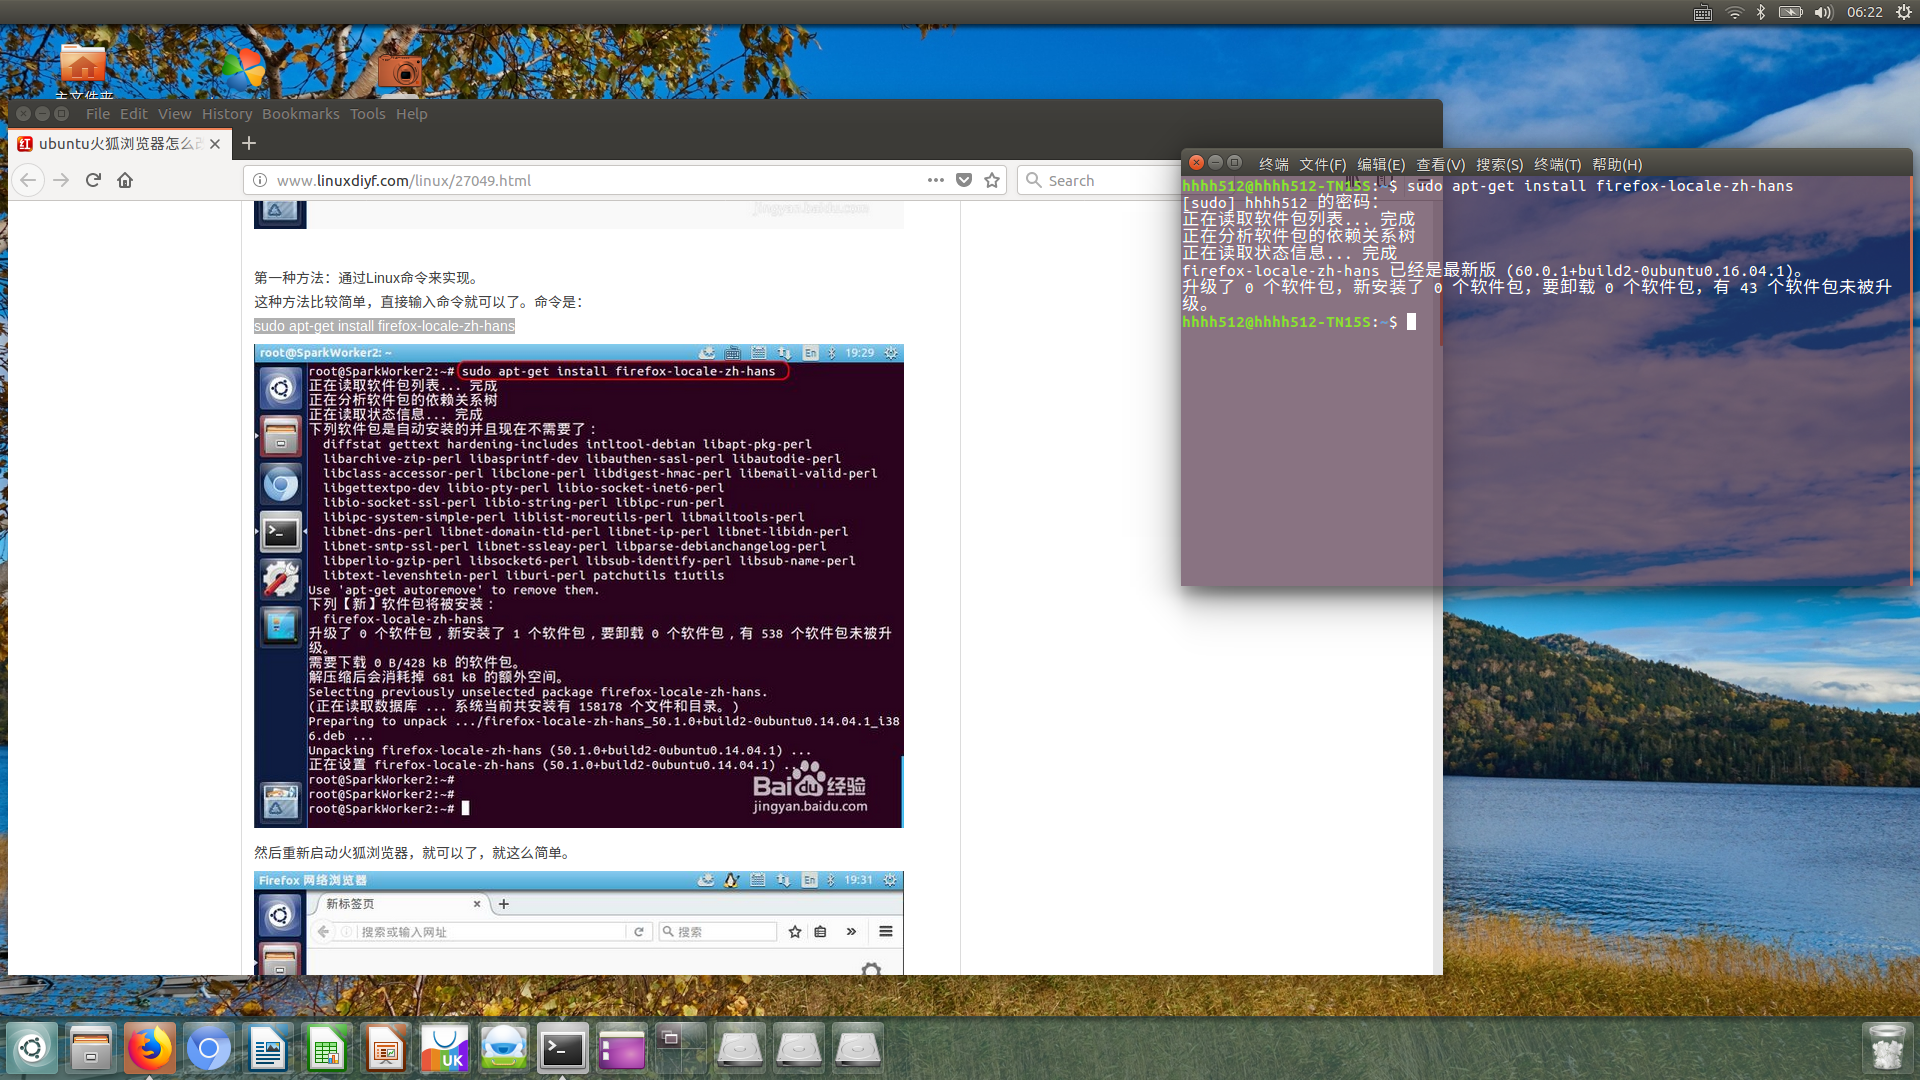1920x1080 pixels.
Task: Open terminal 编辑(E) menu
Action: [1381, 164]
